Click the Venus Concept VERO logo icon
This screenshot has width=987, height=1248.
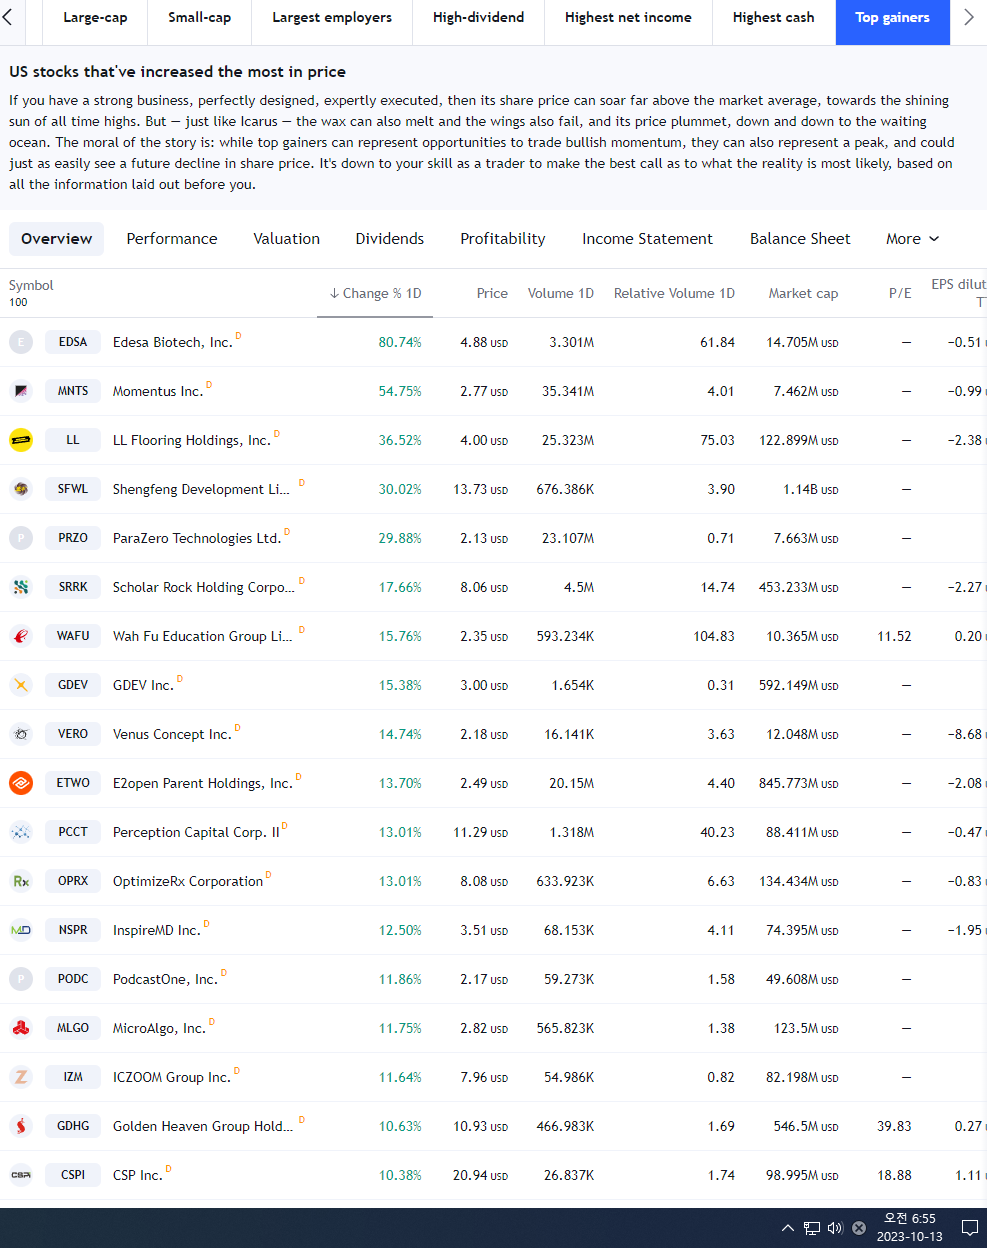[x=21, y=734]
